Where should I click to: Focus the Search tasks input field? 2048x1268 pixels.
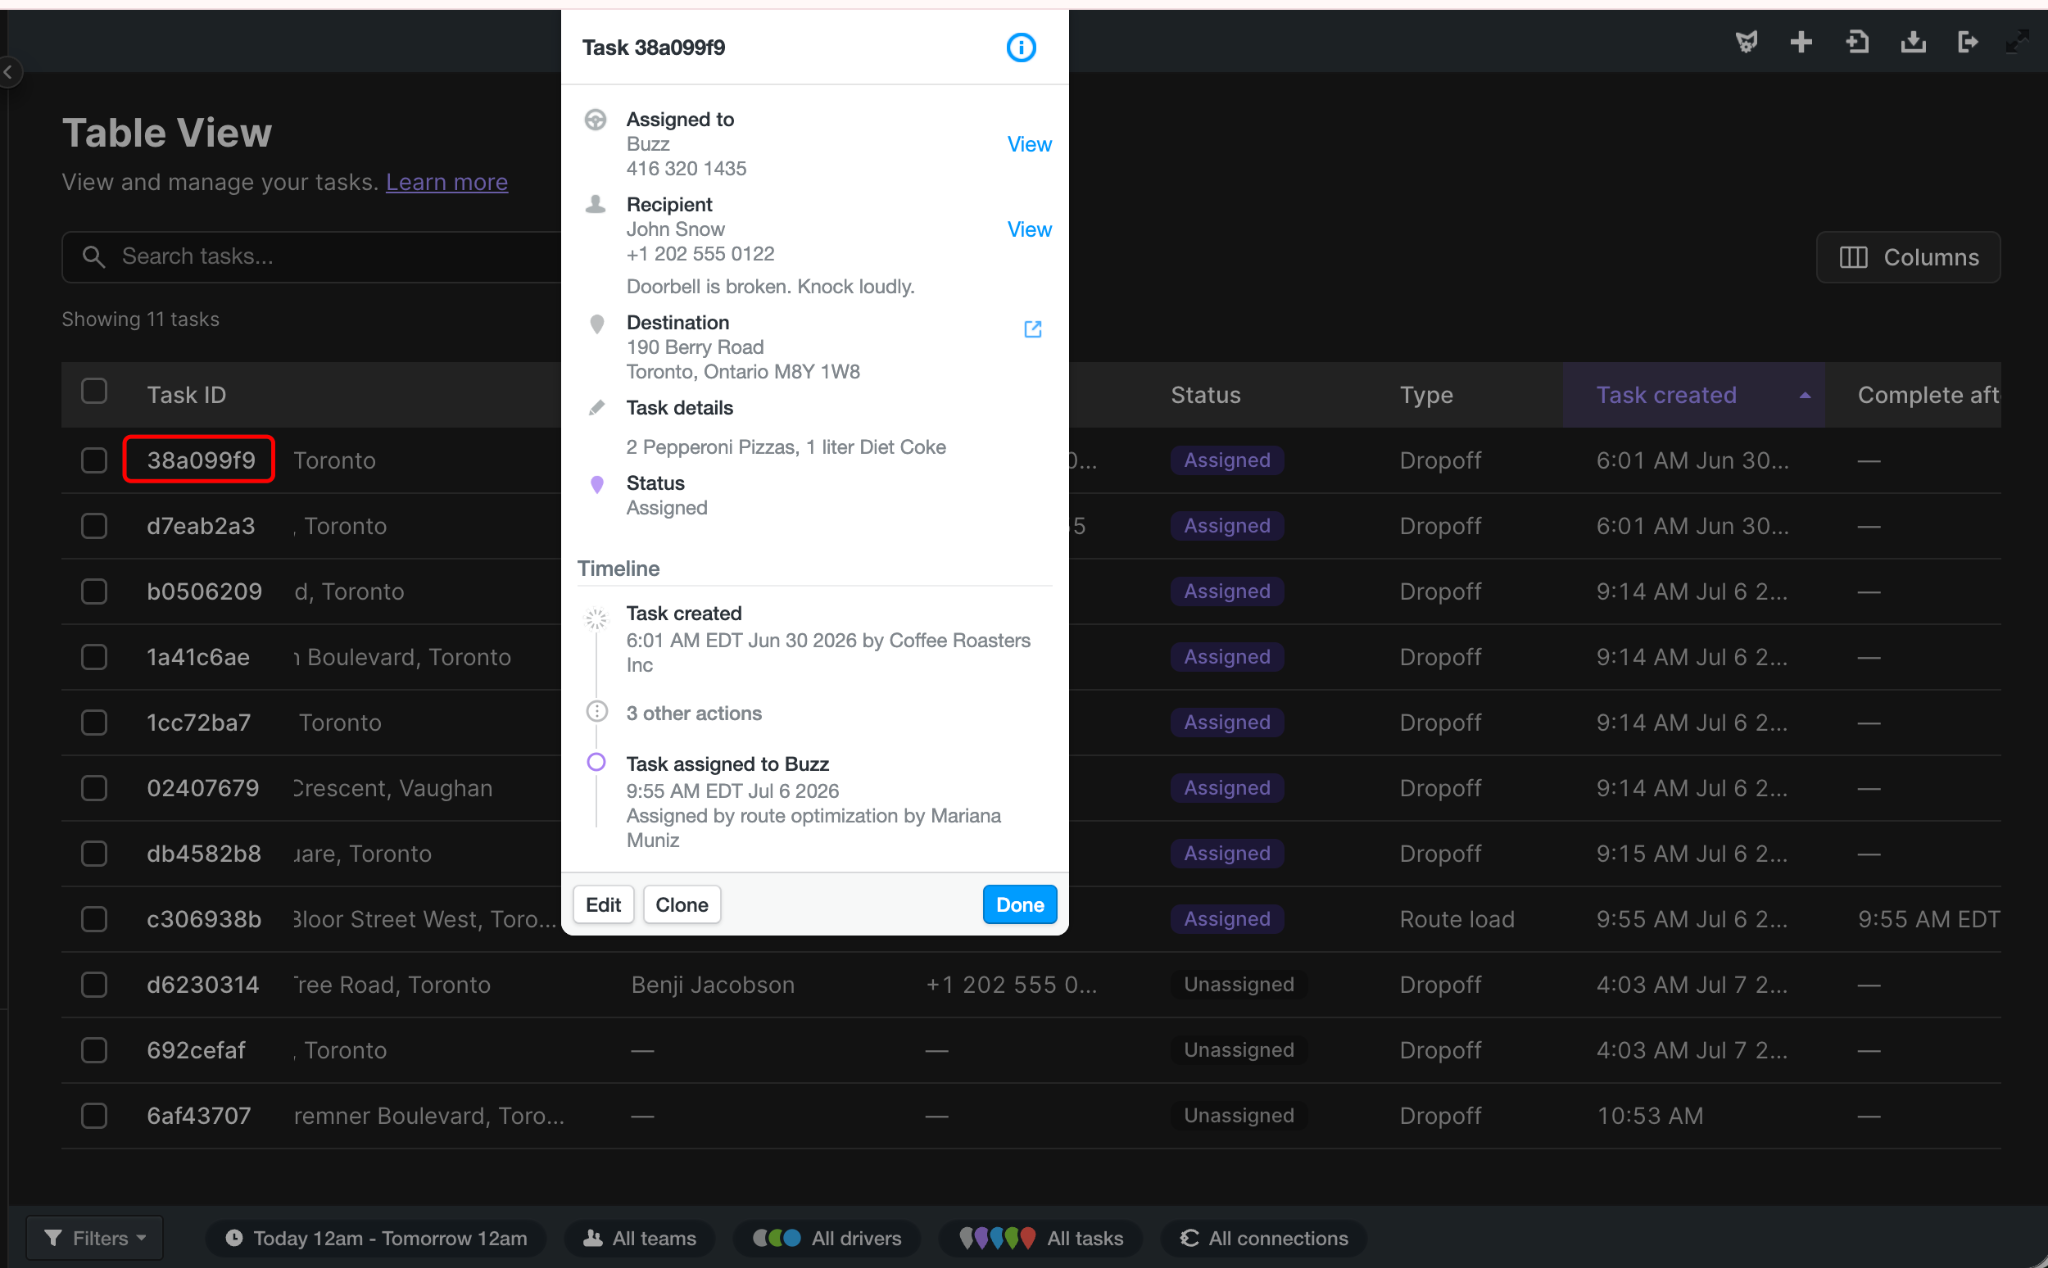[312, 257]
